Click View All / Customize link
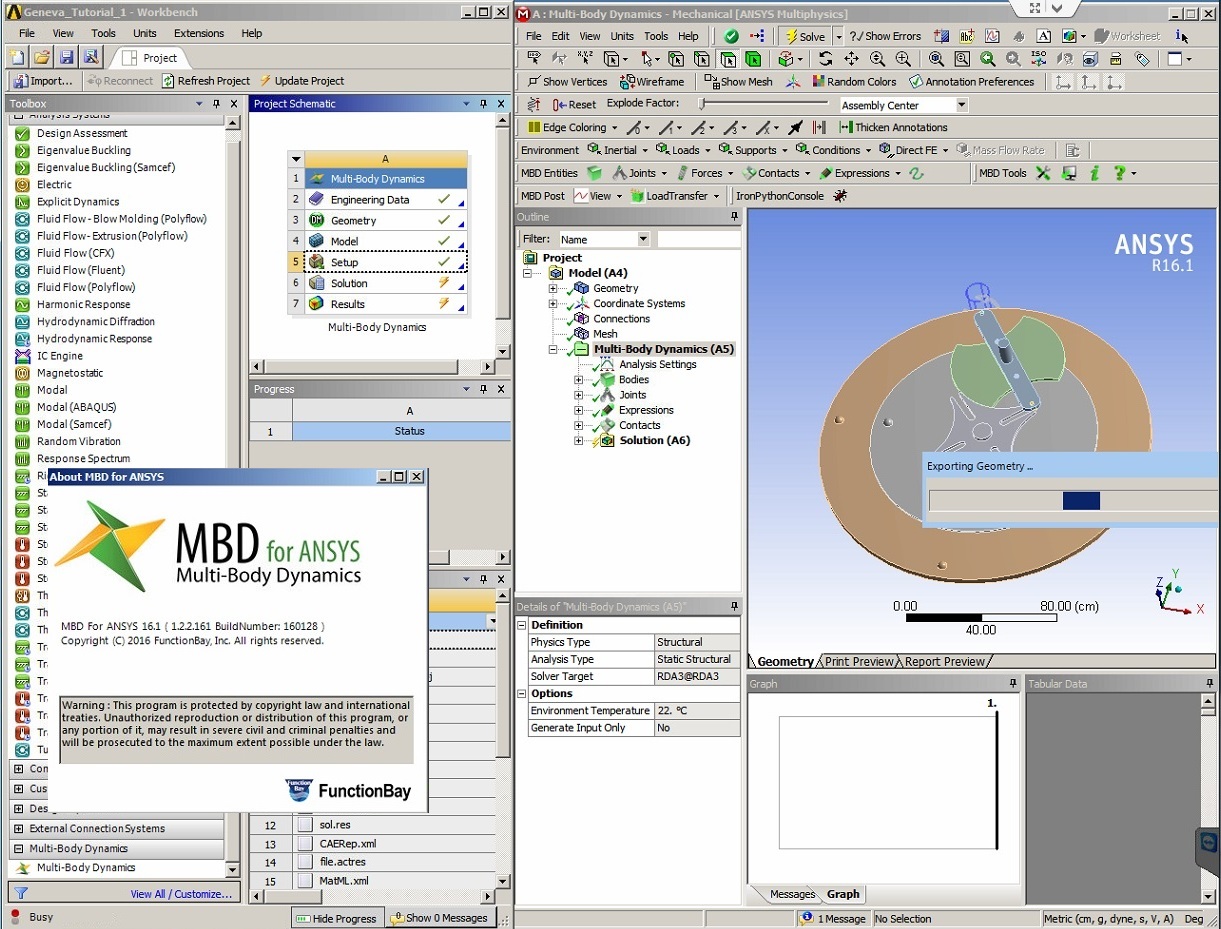1221x929 pixels. click(180, 894)
